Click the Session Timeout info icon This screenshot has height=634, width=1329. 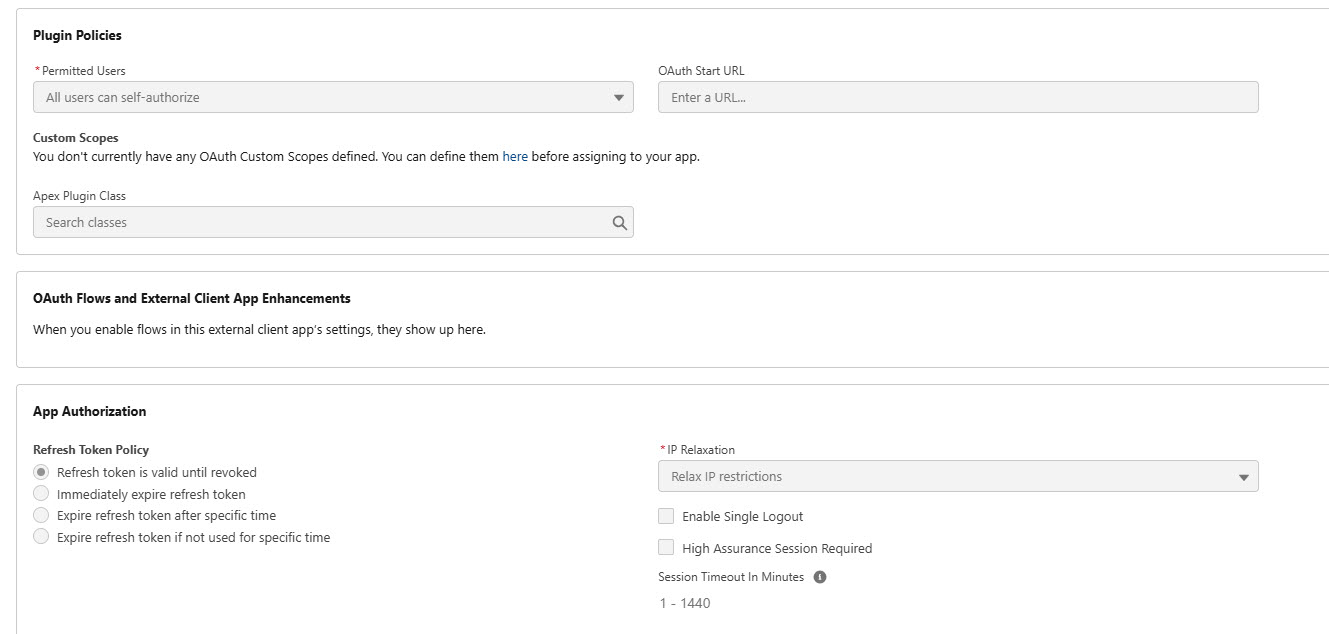(x=820, y=577)
